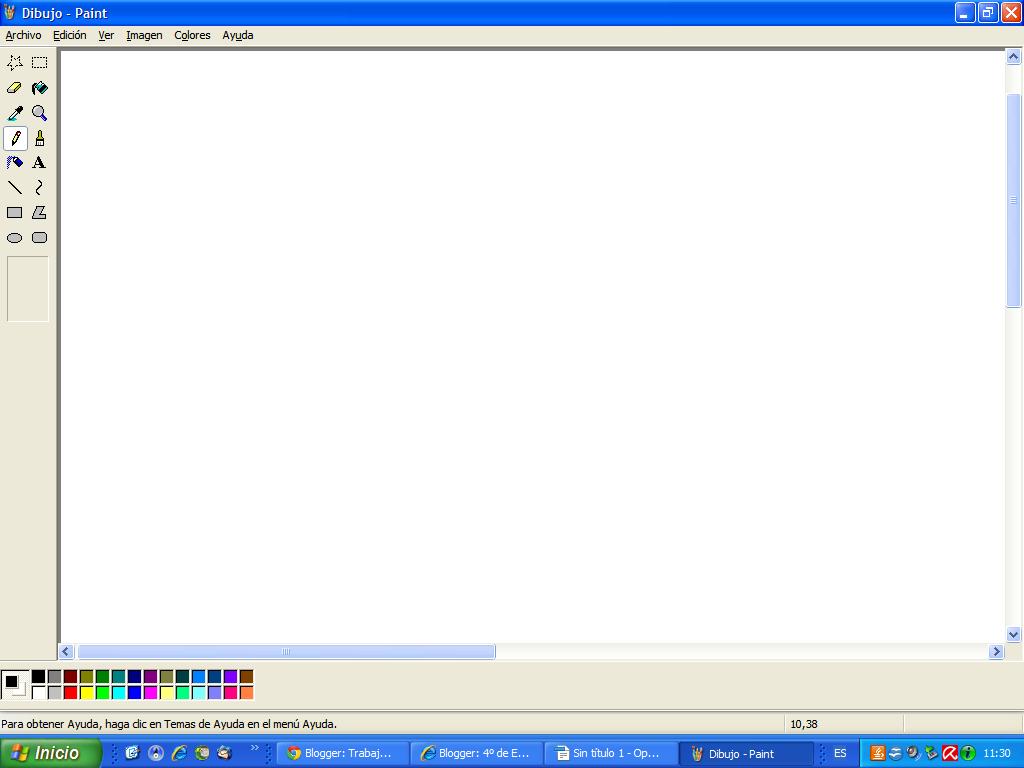Choose the Eraser tool
The height and width of the screenshot is (768, 1024).
[x=14, y=88]
